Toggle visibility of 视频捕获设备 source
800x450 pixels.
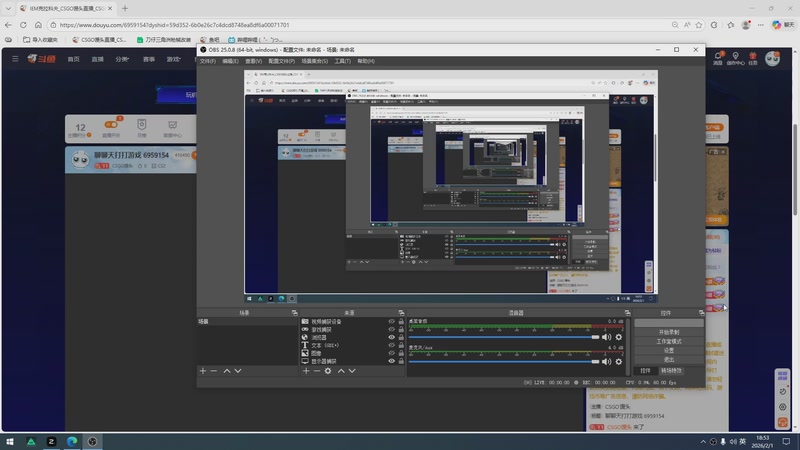point(391,321)
